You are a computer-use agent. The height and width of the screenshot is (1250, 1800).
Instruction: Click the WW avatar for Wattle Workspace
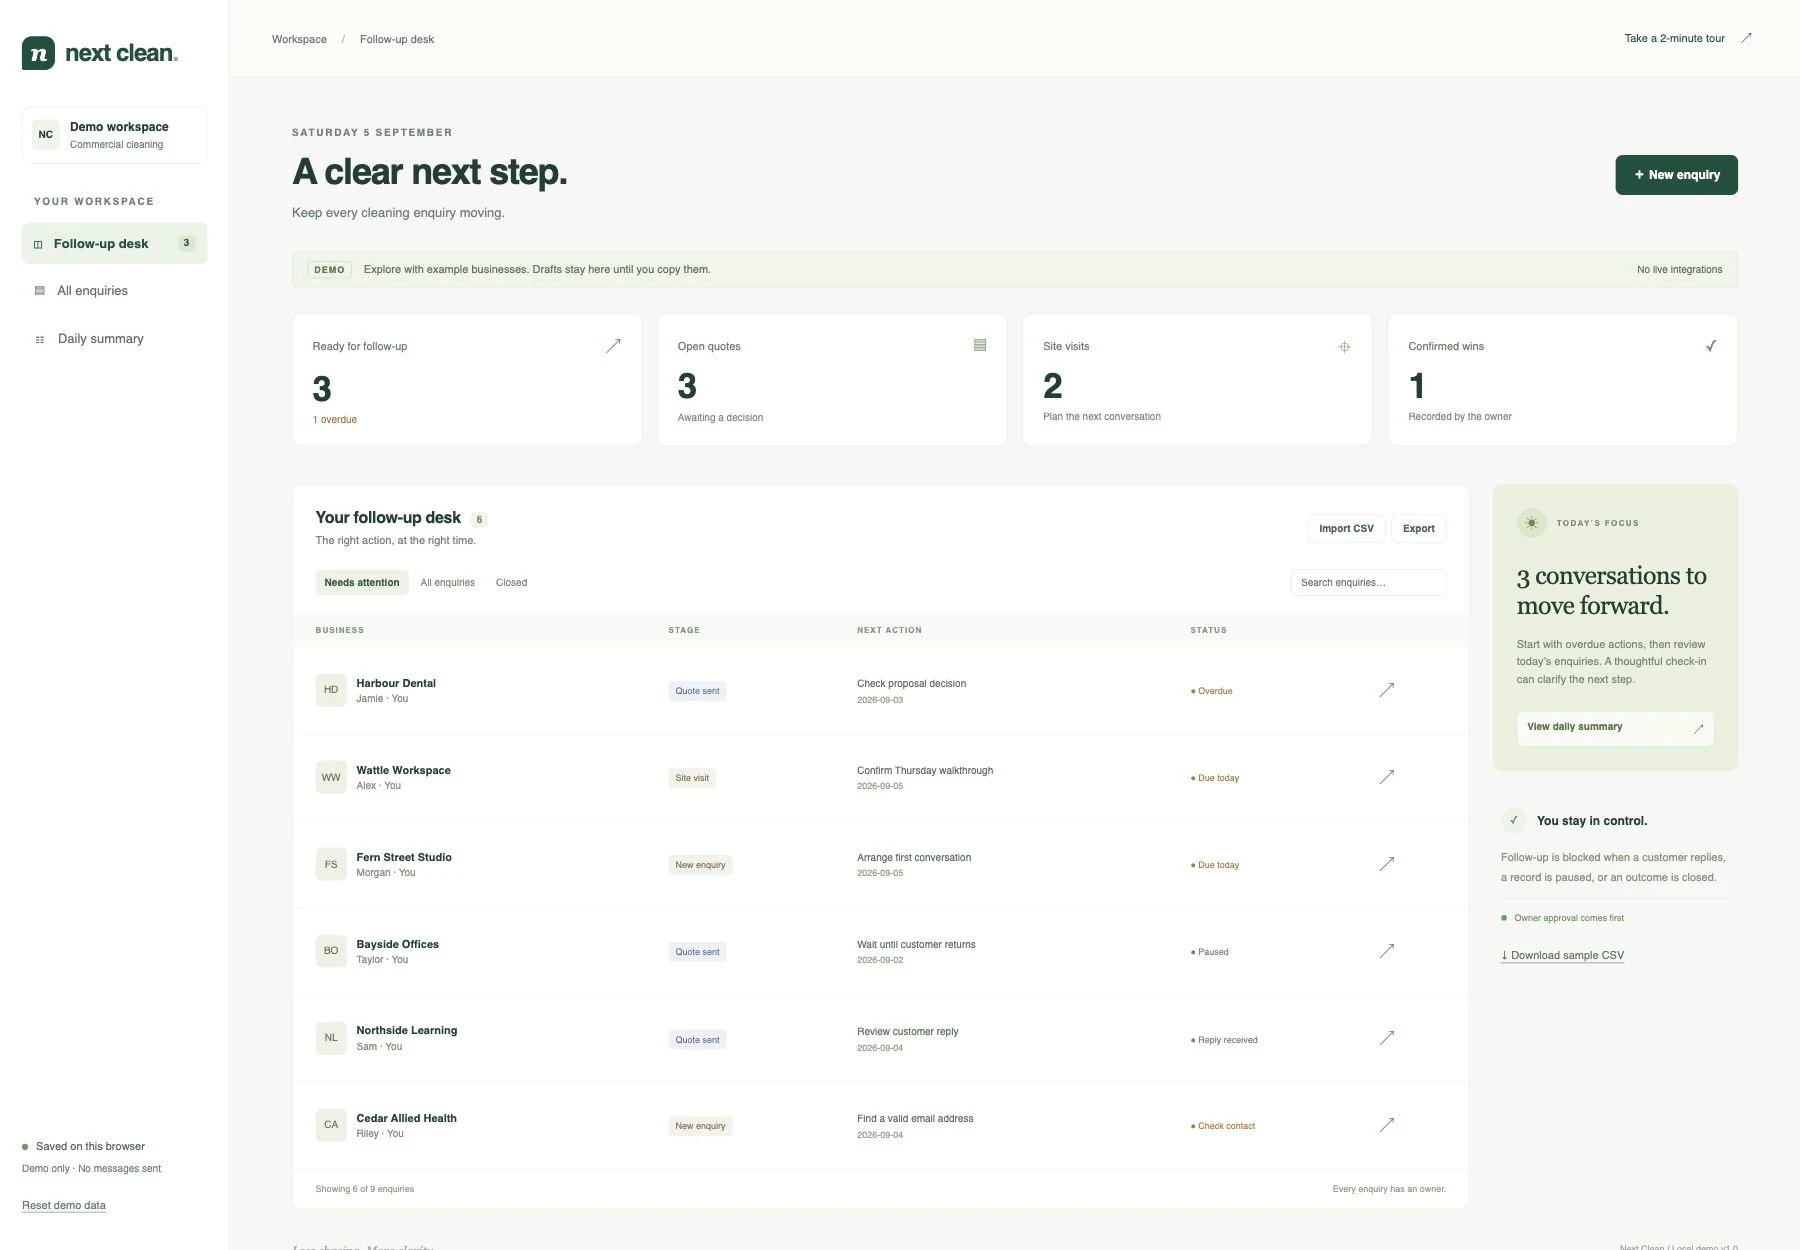tap(331, 777)
